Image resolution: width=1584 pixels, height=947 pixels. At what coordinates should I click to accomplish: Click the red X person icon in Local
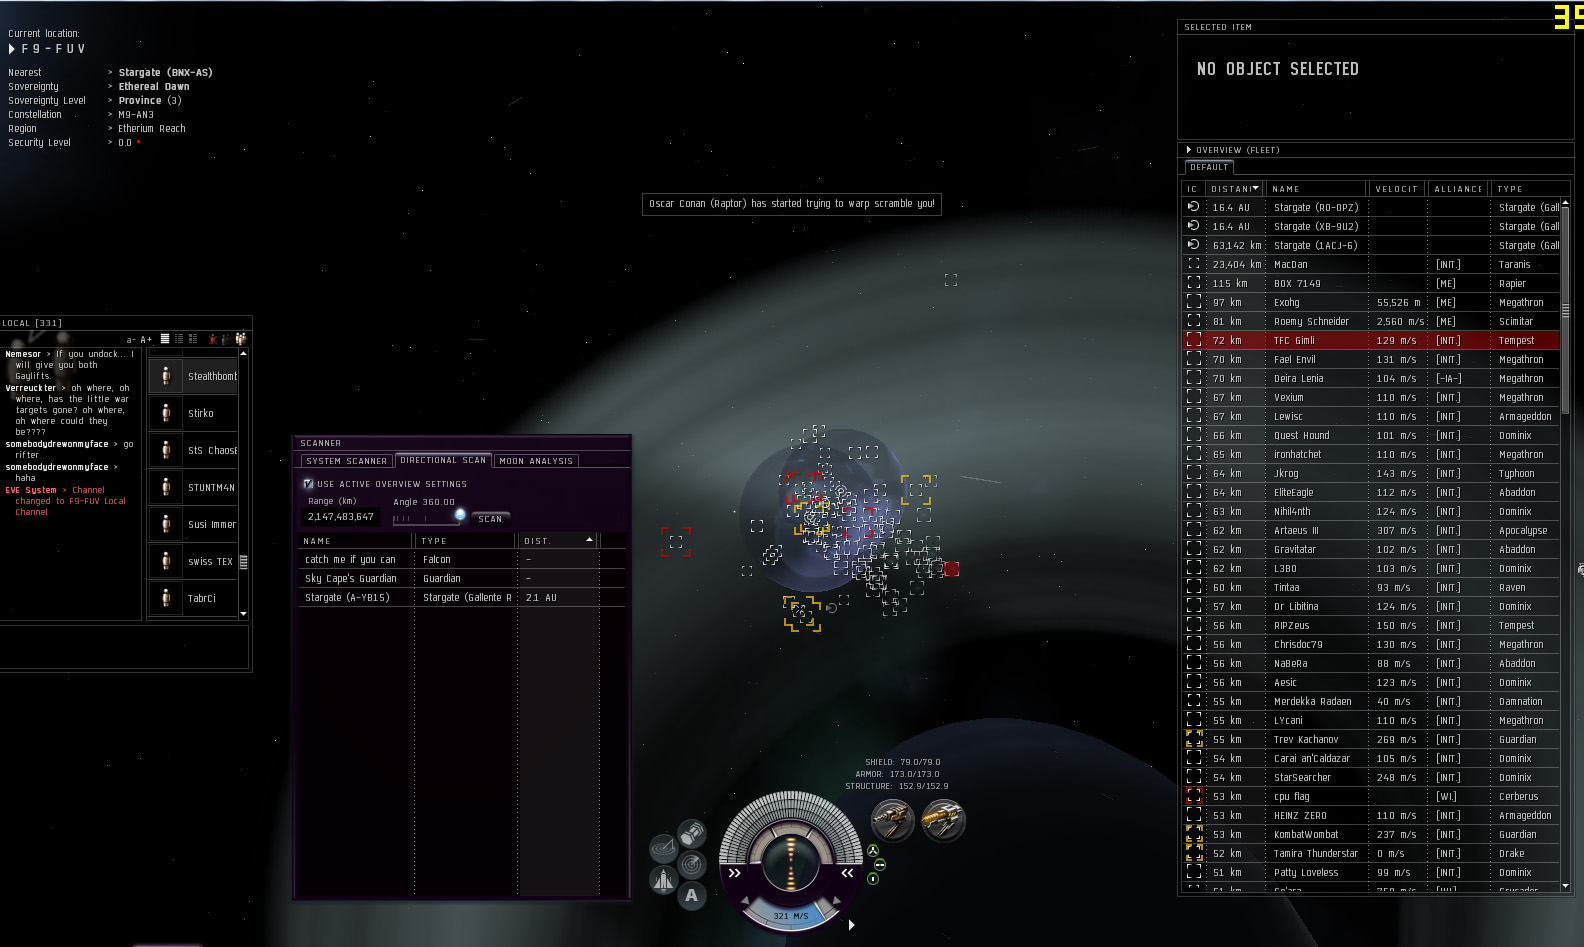coord(212,339)
